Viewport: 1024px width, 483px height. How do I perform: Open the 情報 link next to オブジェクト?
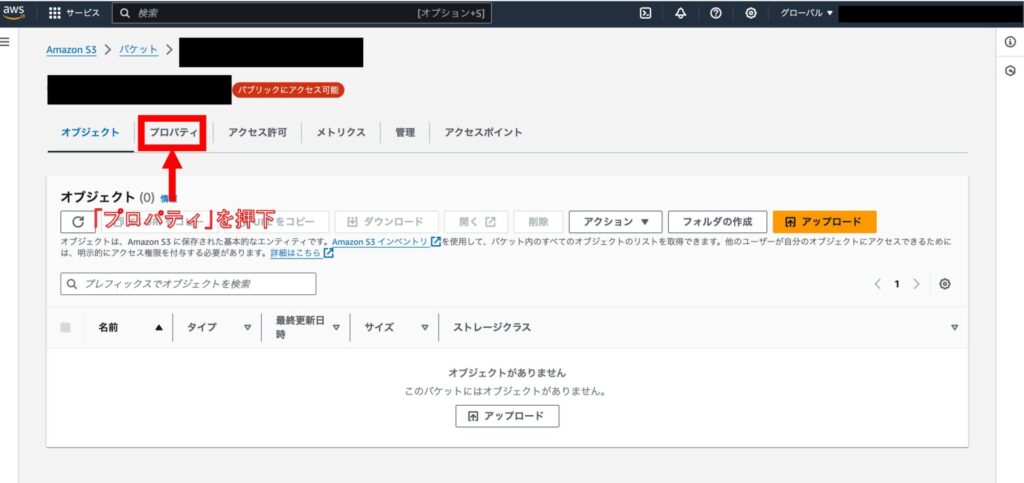(168, 198)
